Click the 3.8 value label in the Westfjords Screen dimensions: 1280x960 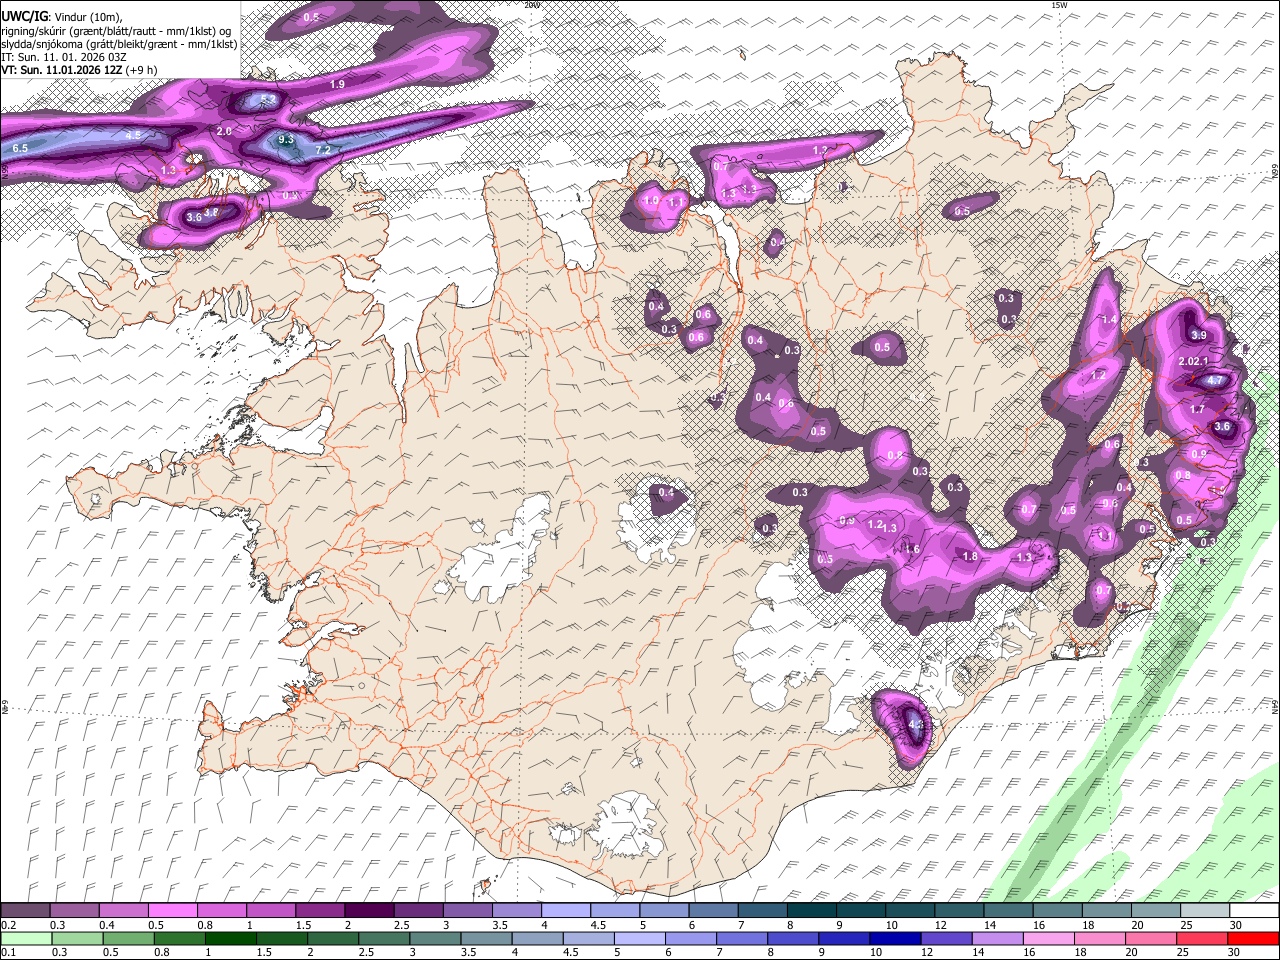tap(212, 211)
